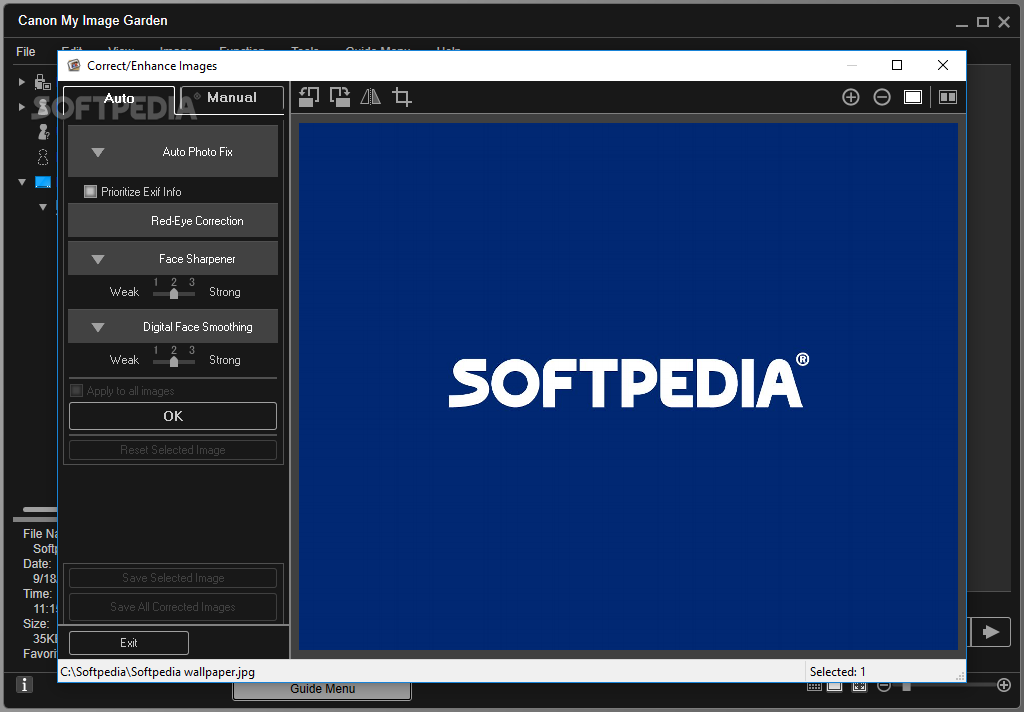Click the Red-Eye Correction button
1024x712 pixels.
coord(173,221)
